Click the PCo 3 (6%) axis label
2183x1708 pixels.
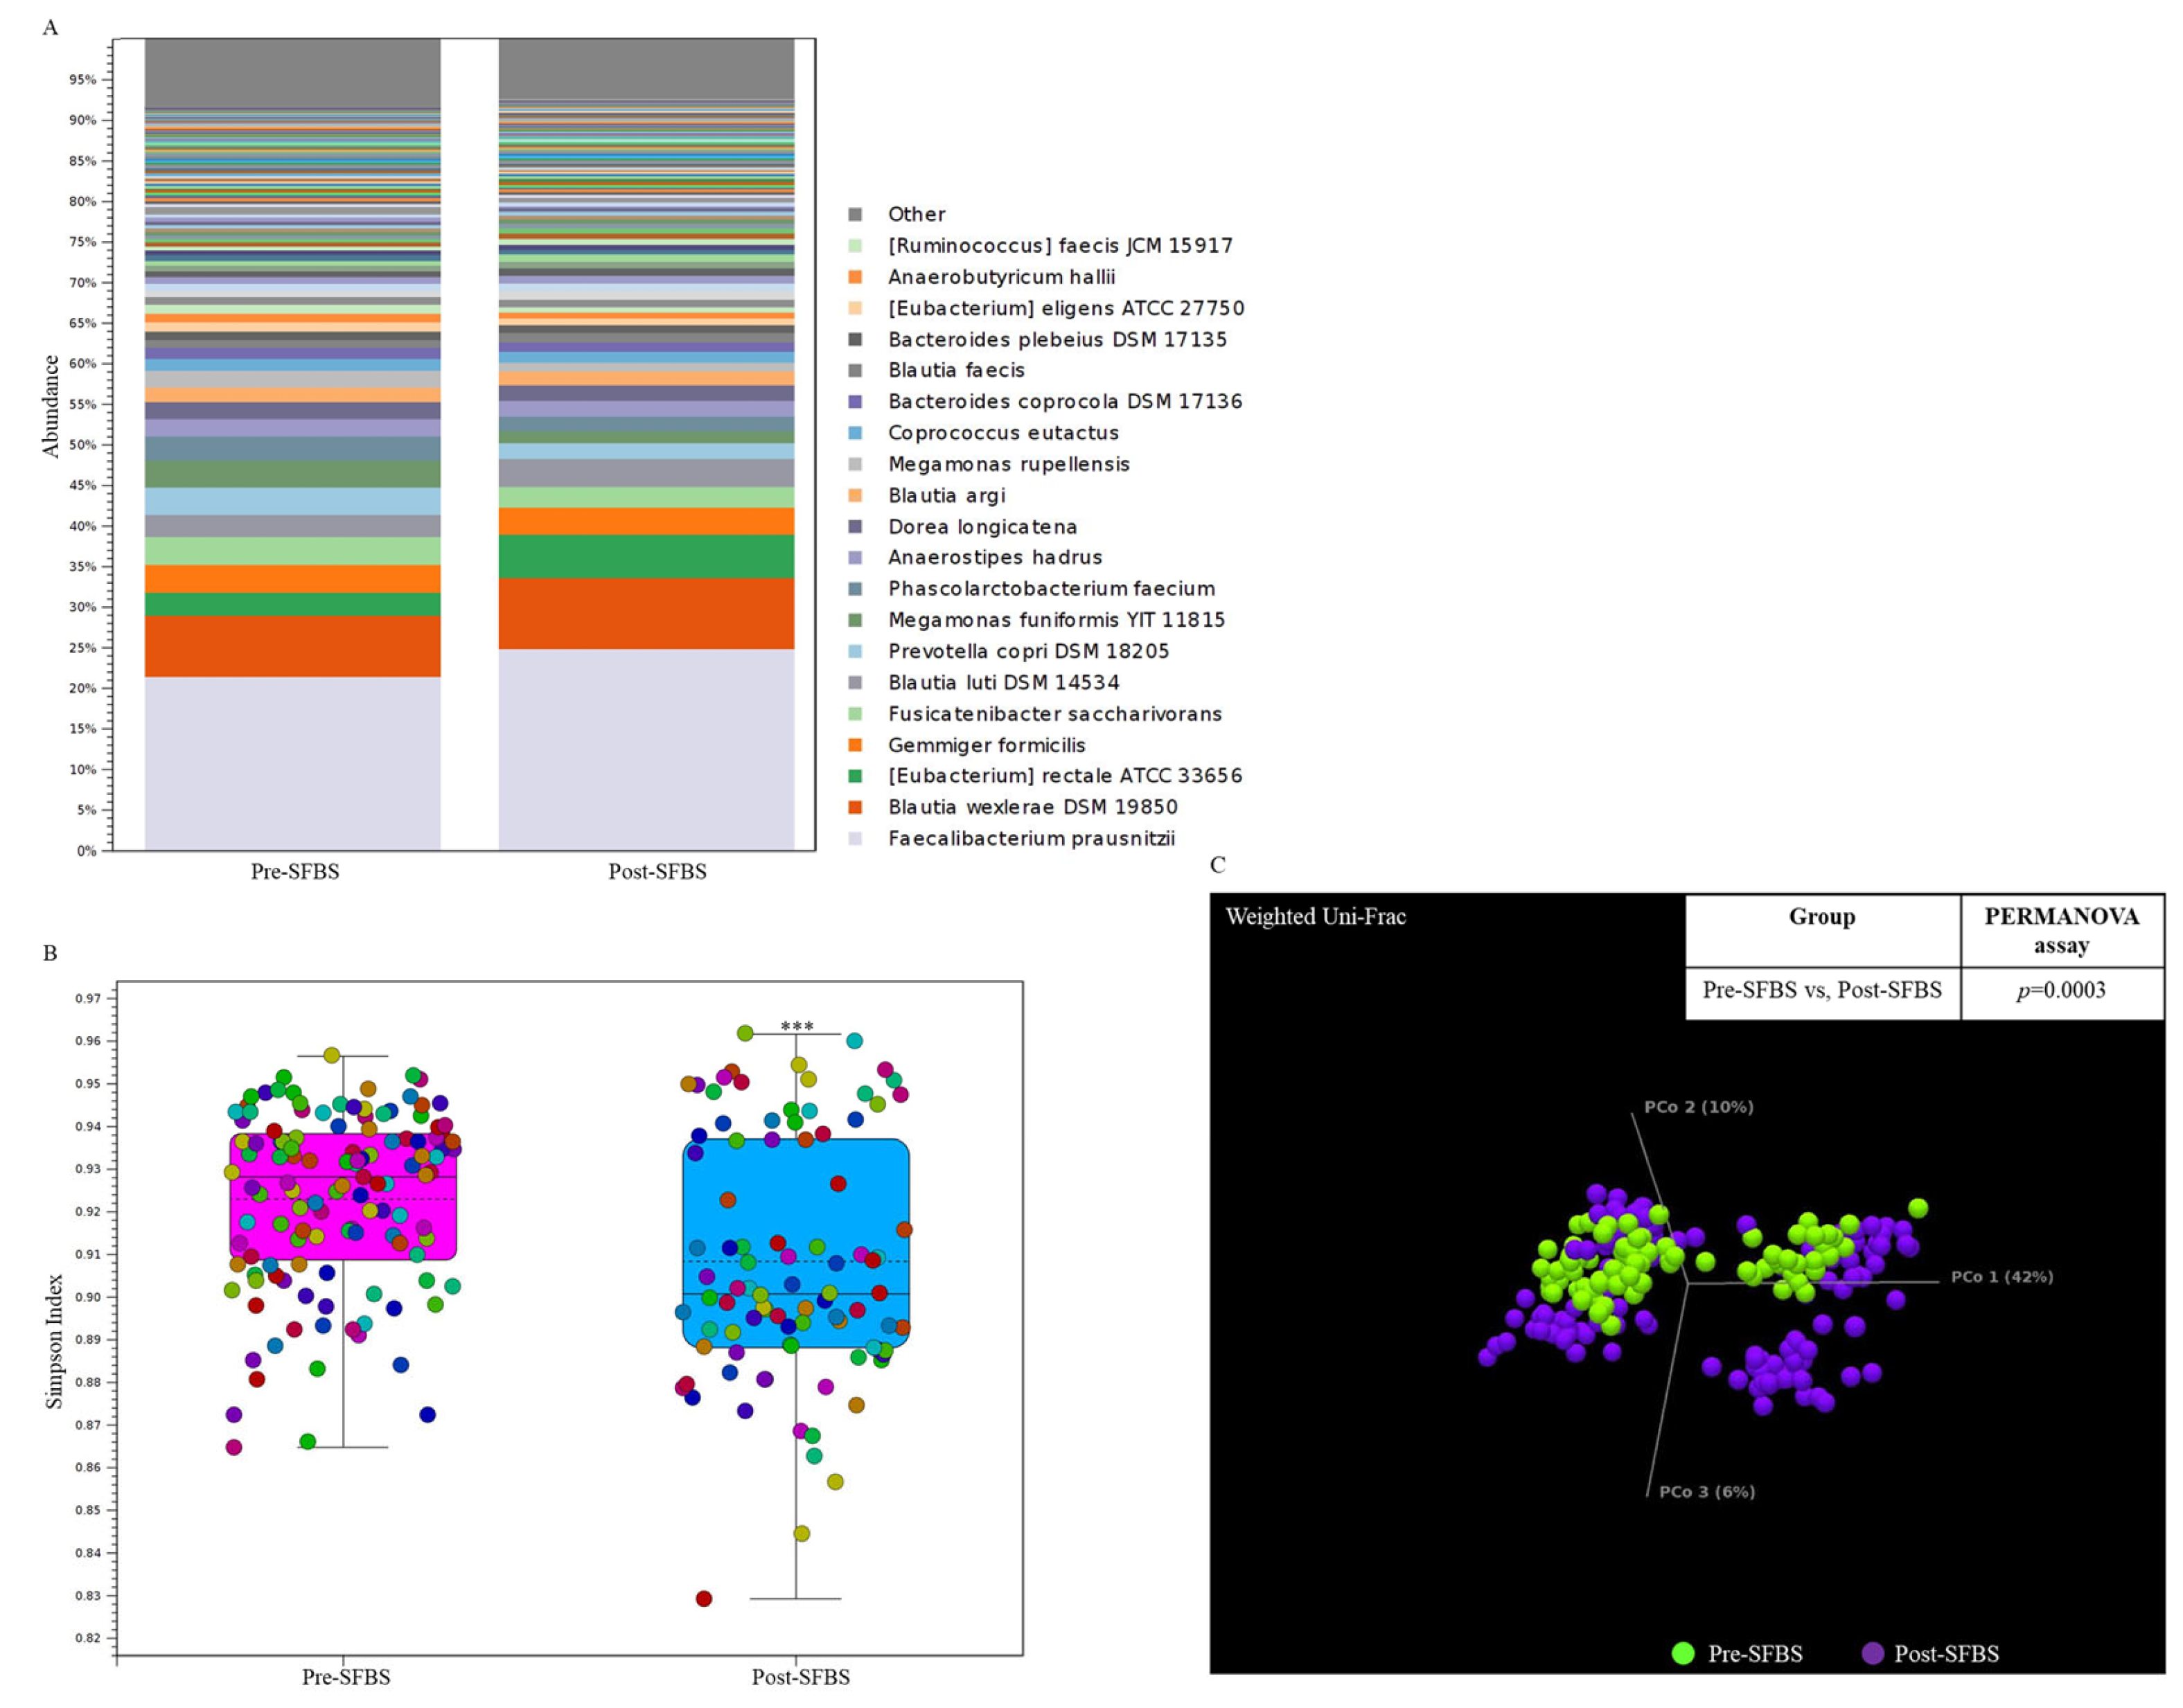(1706, 1491)
